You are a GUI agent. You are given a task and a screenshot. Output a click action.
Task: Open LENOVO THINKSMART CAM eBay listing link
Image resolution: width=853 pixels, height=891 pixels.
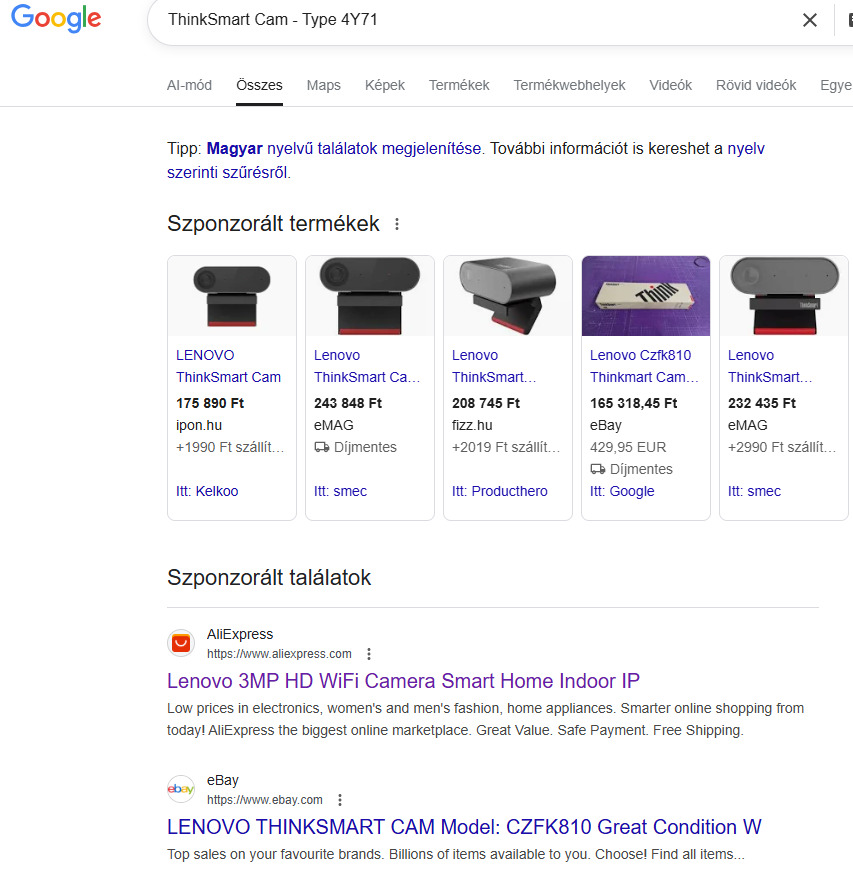[x=464, y=827]
